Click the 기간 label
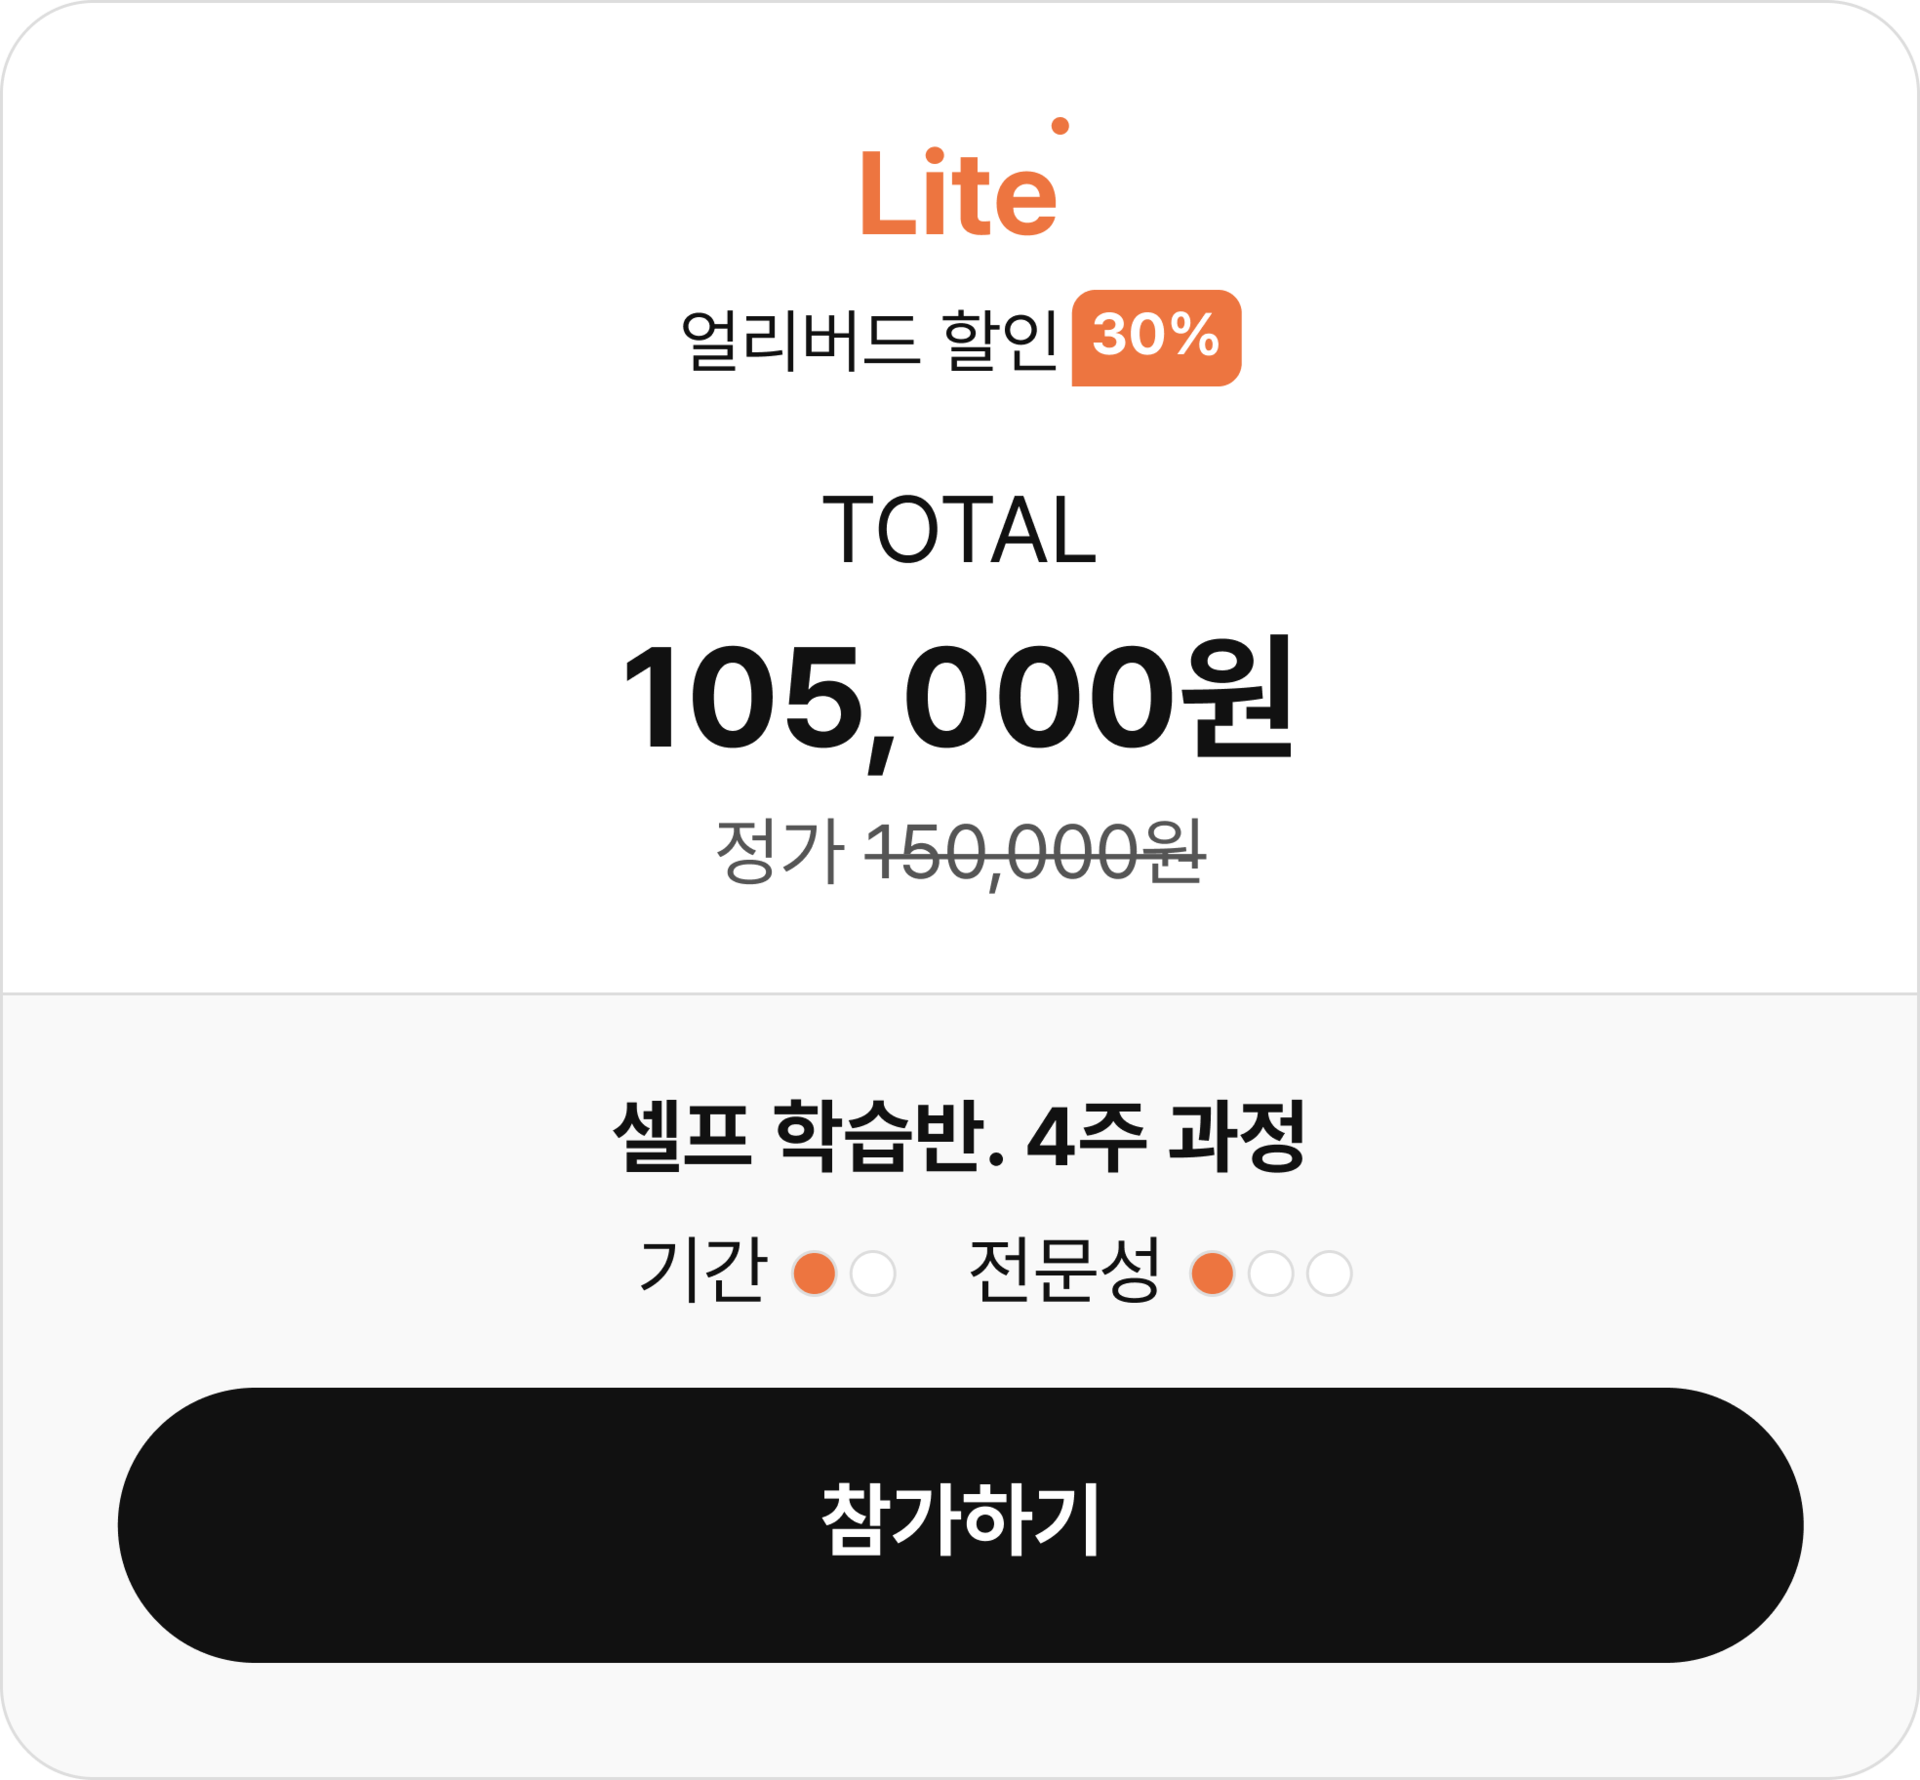Screen dimensions: 1920x1780 pos(704,1270)
